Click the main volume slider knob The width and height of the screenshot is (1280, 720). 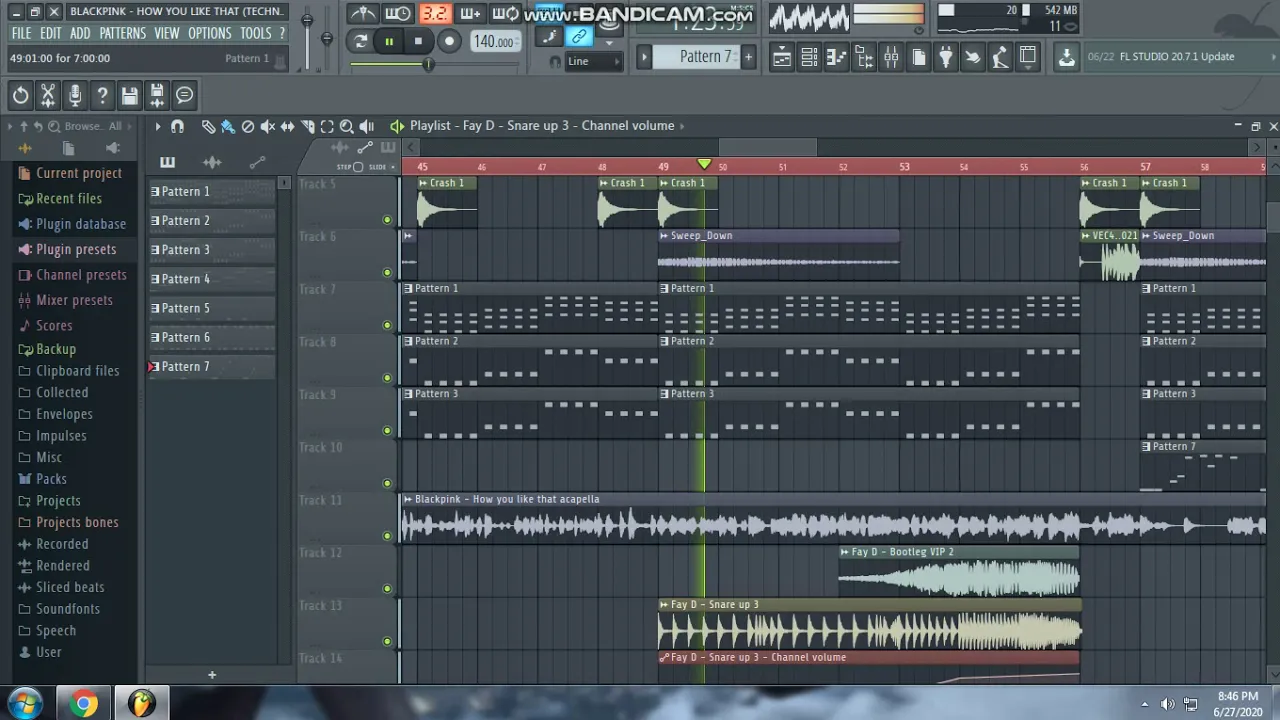click(x=307, y=19)
